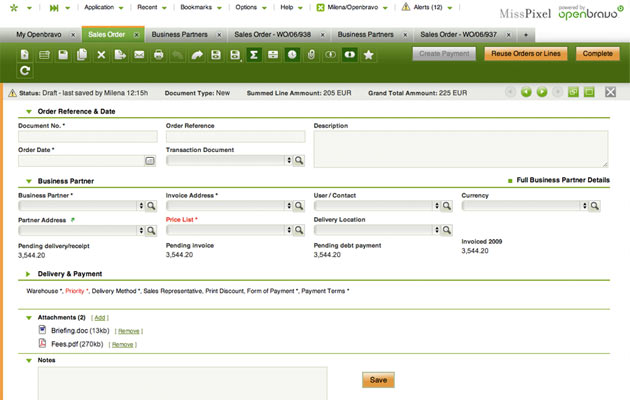Click search magnifier beside Price List field
This screenshot has height=400, width=630.
(x=299, y=230)
